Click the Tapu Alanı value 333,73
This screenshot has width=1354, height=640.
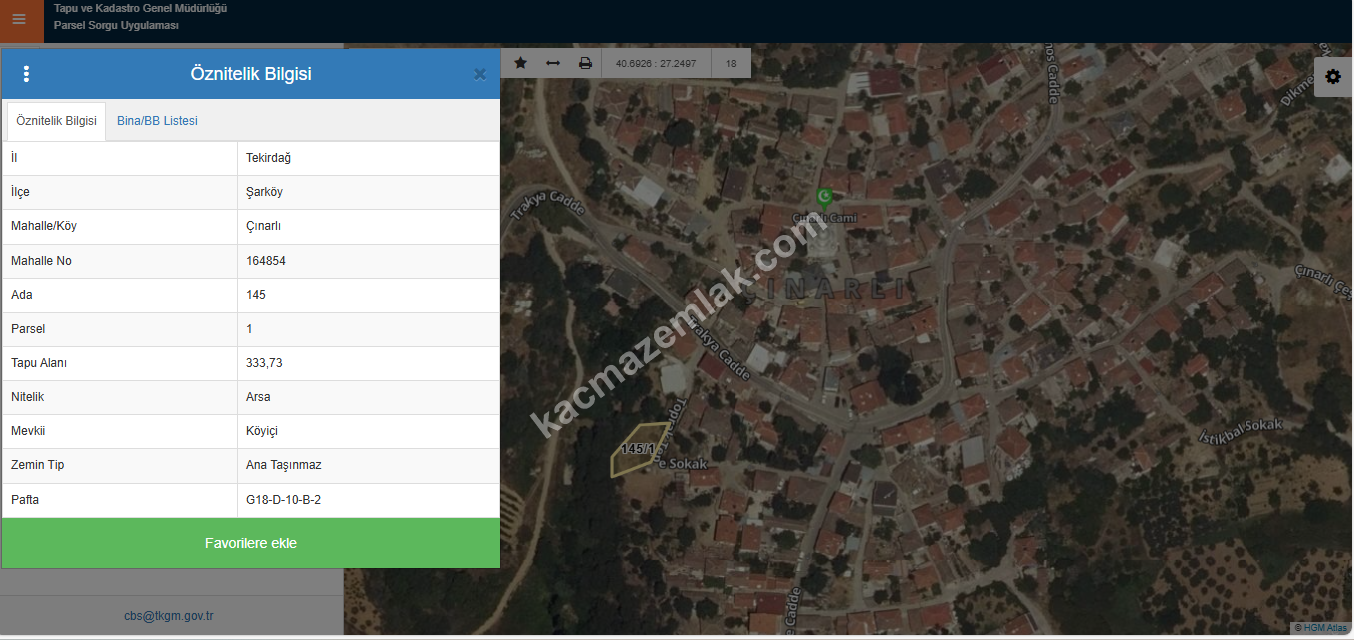click(264, 363)
